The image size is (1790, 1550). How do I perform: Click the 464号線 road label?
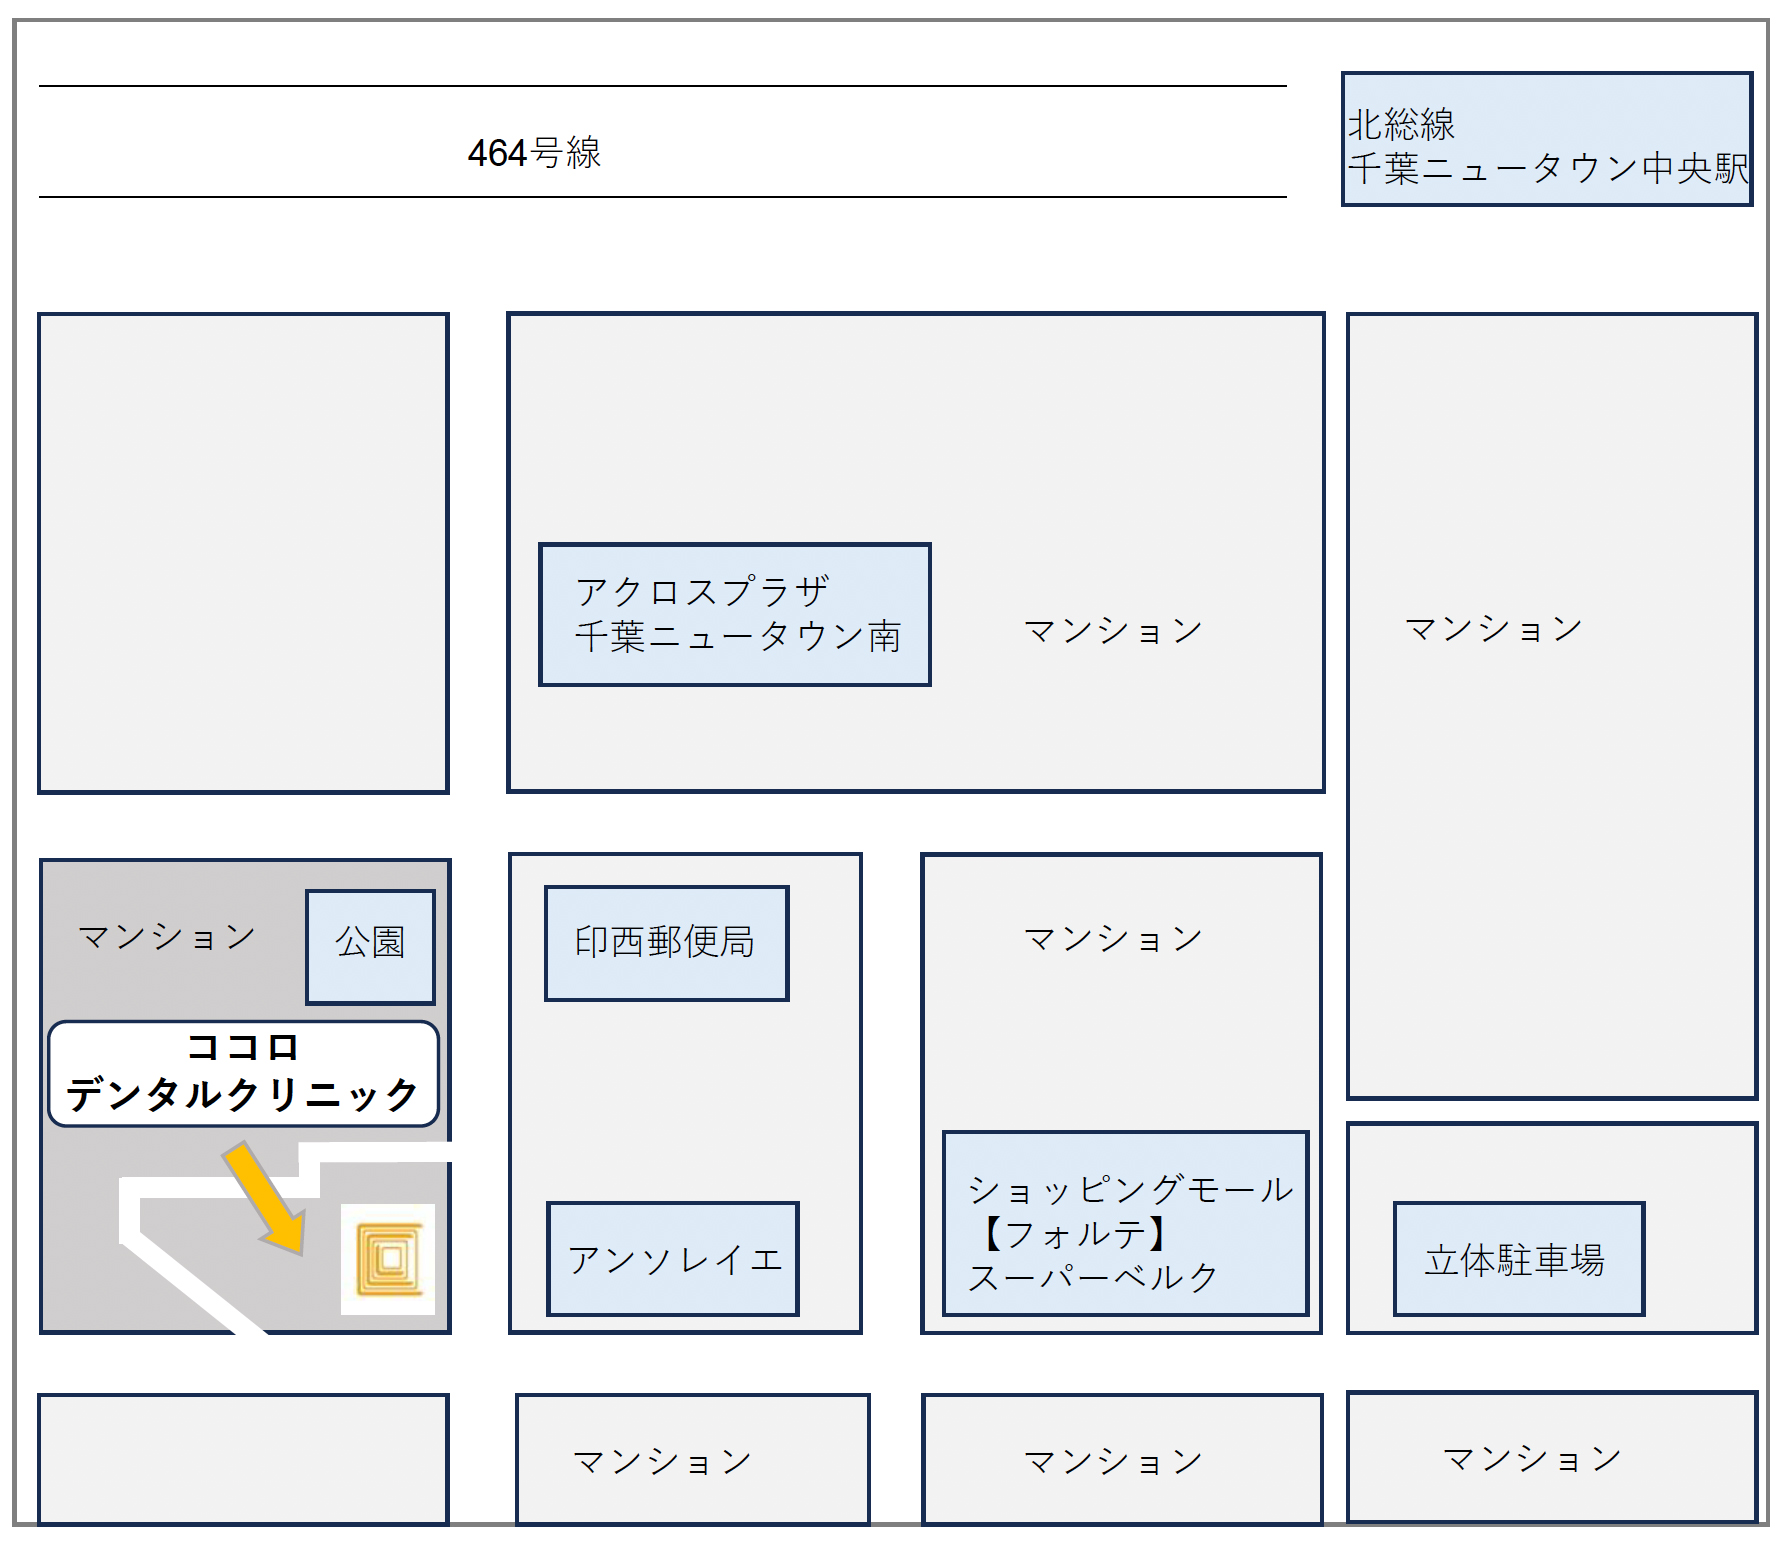[x=534, y=153]
